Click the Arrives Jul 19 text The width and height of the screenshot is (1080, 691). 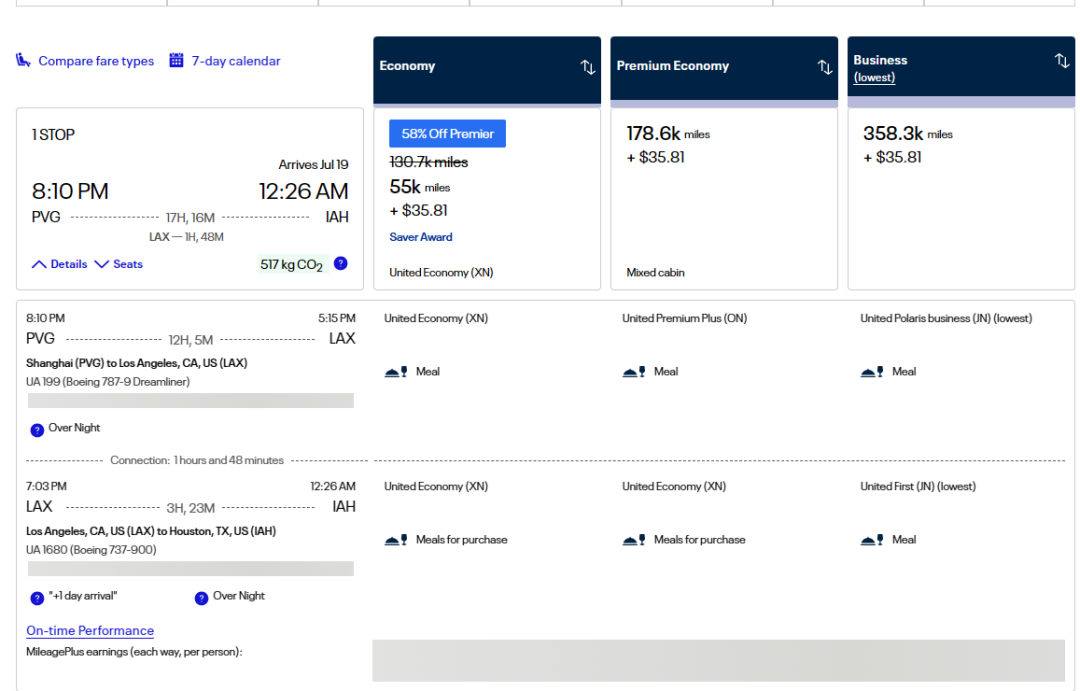tap(313, 165)
